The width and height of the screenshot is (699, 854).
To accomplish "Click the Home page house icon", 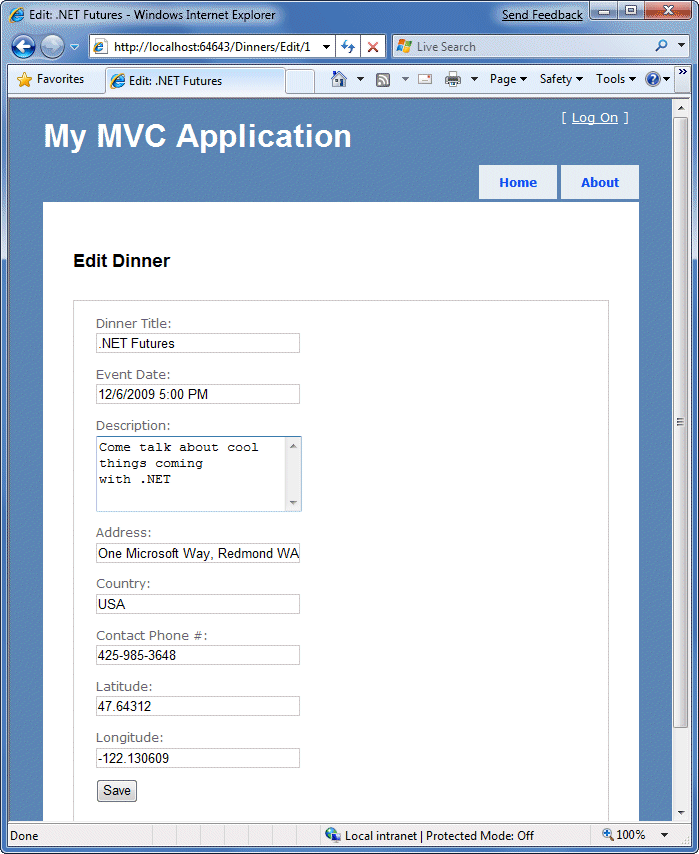I will tap(339, 80).
